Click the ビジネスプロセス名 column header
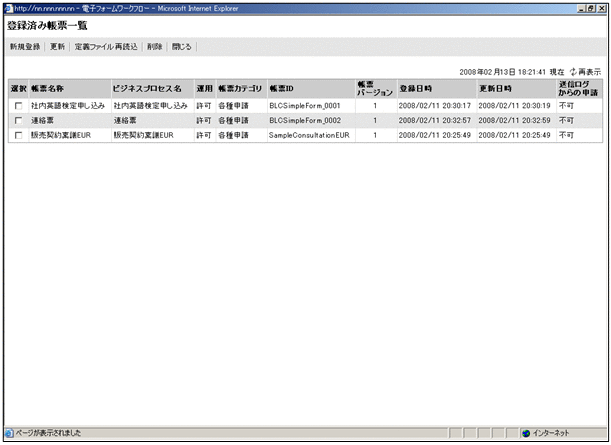611x445 pixels. click(x=153, y=89)
